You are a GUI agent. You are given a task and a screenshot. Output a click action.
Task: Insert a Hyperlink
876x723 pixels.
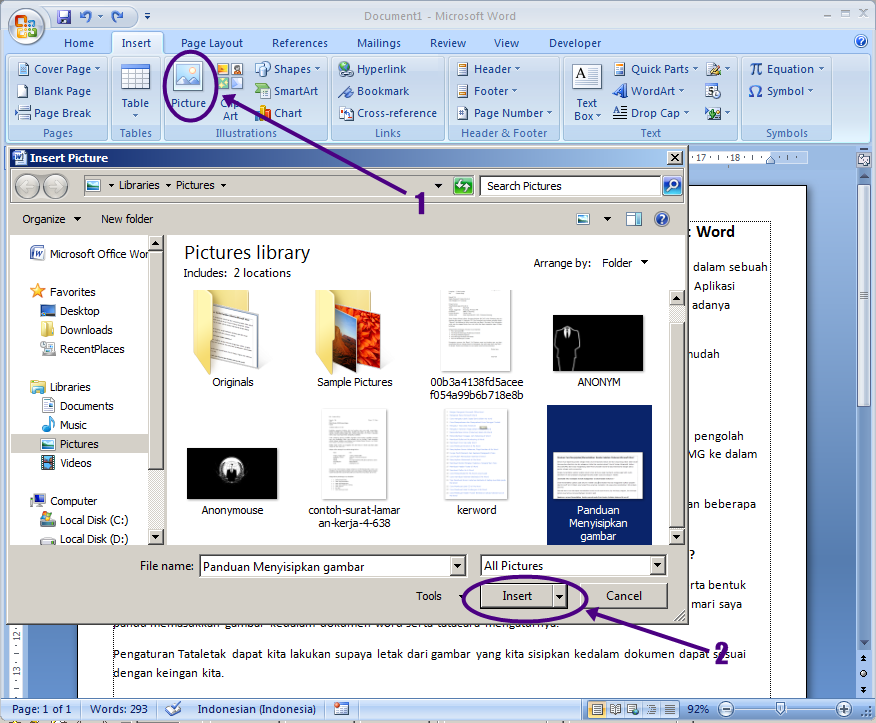coord(372,69)
